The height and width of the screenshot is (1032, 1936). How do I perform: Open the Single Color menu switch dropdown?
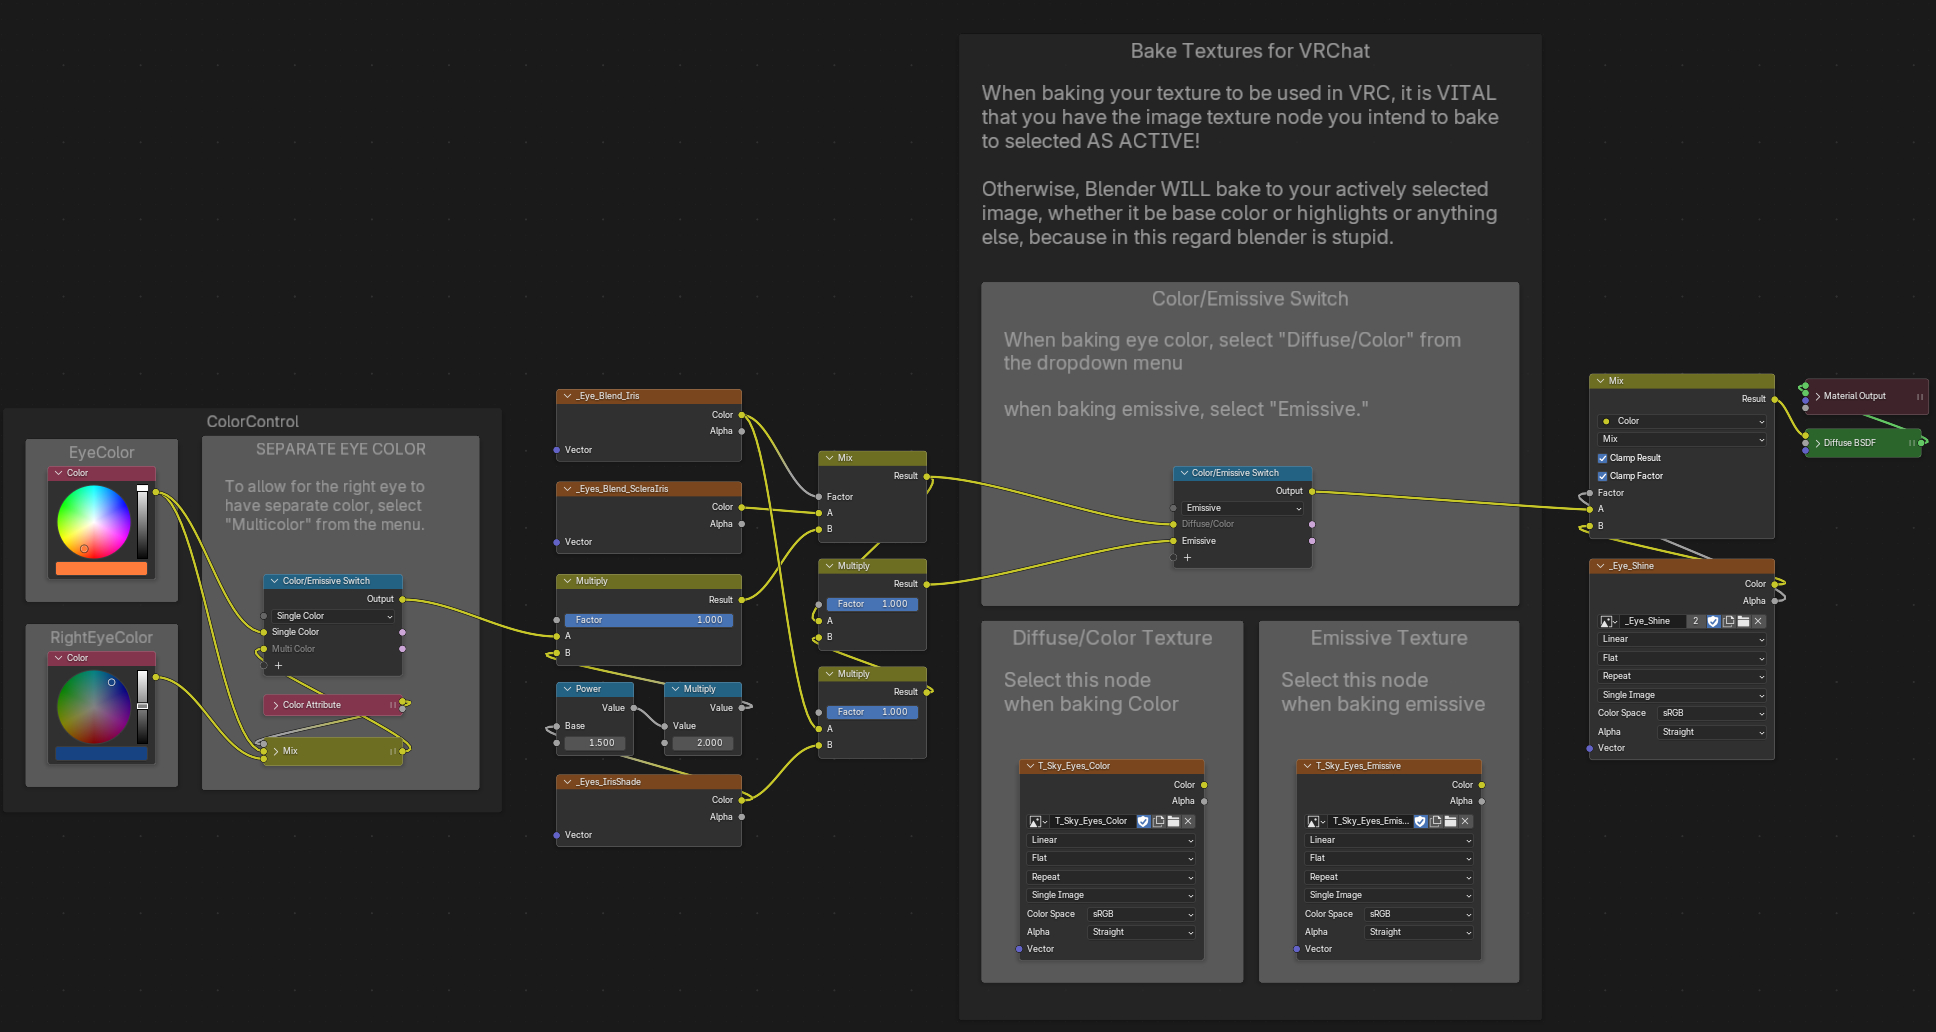(333, 616)
